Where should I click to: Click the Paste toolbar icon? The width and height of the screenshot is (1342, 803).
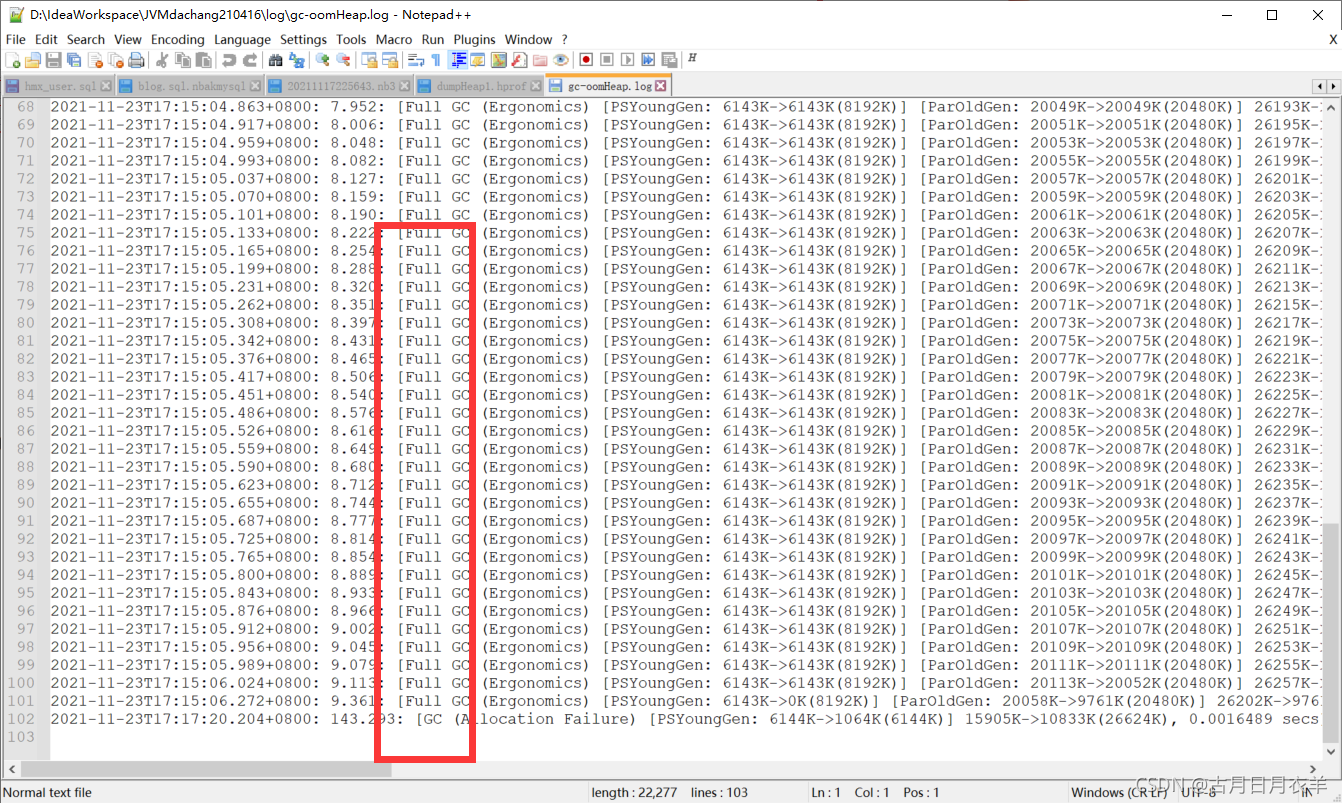point(204,60)
